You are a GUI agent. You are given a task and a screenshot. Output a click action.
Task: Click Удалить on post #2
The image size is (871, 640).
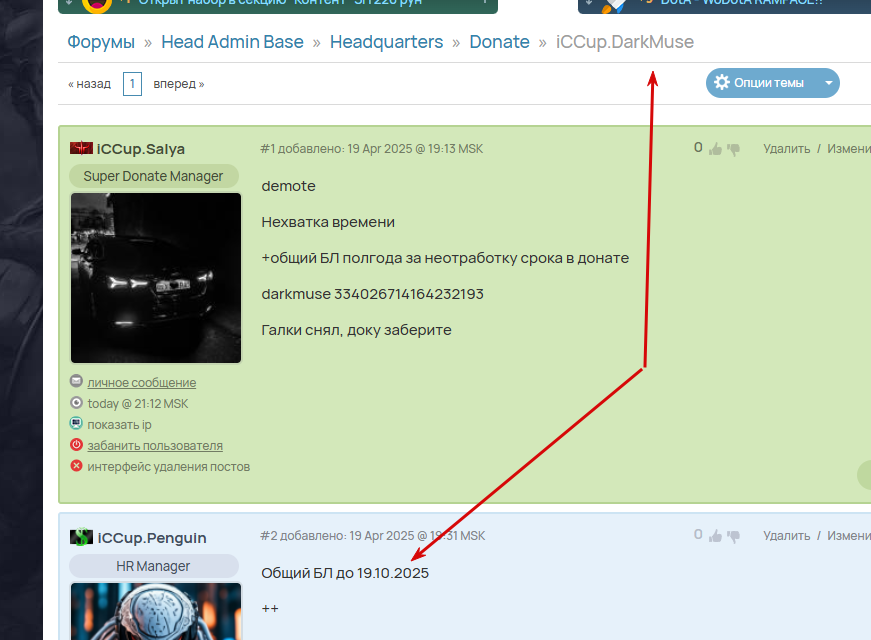point(787,536)
